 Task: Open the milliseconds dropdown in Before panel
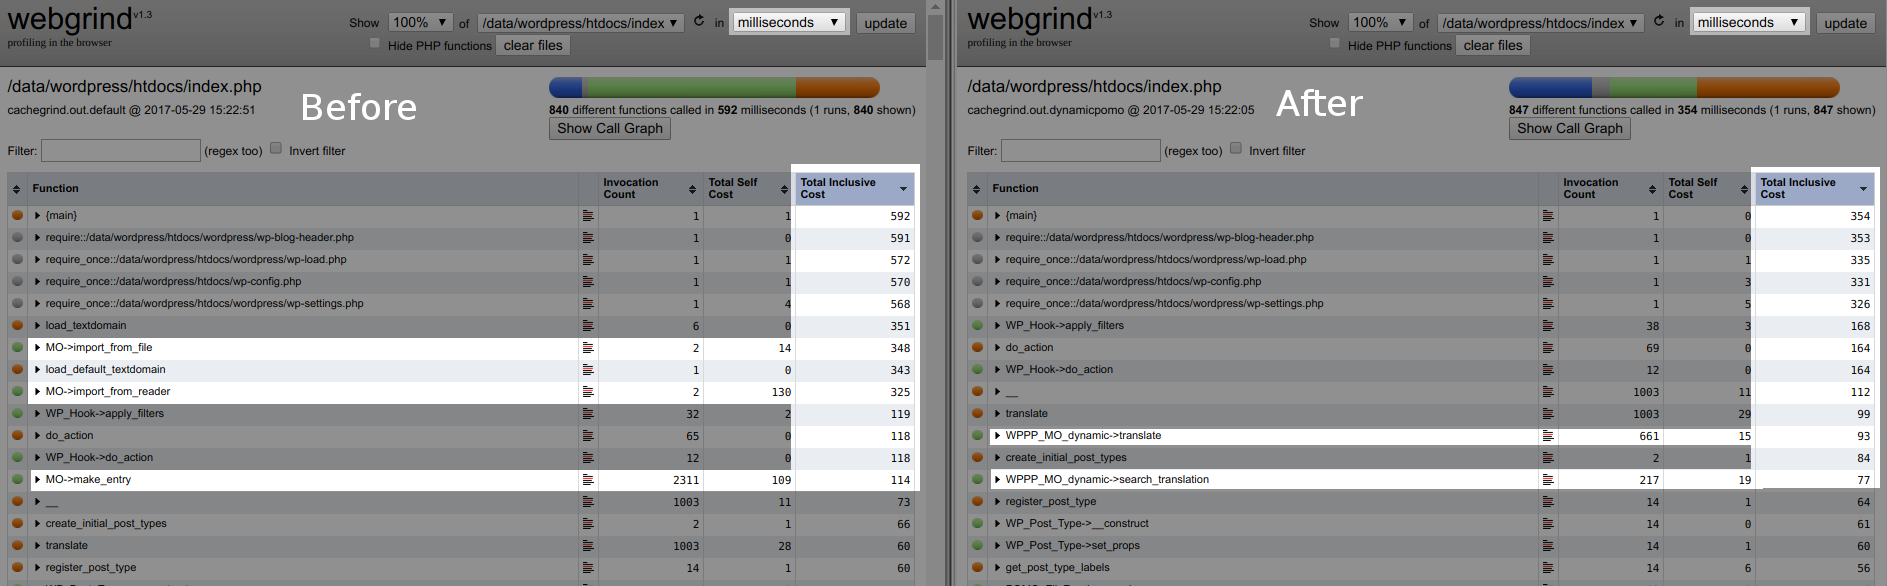pyautogui.click(x=789, y=22)
